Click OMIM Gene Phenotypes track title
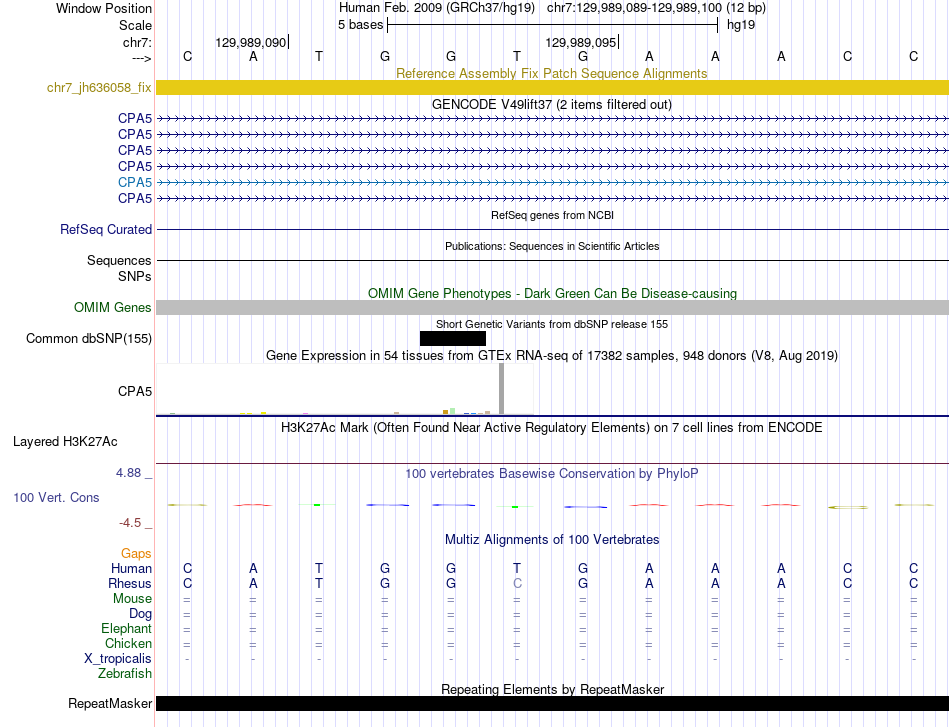This screenshot has width=950, height=727. 552,293
